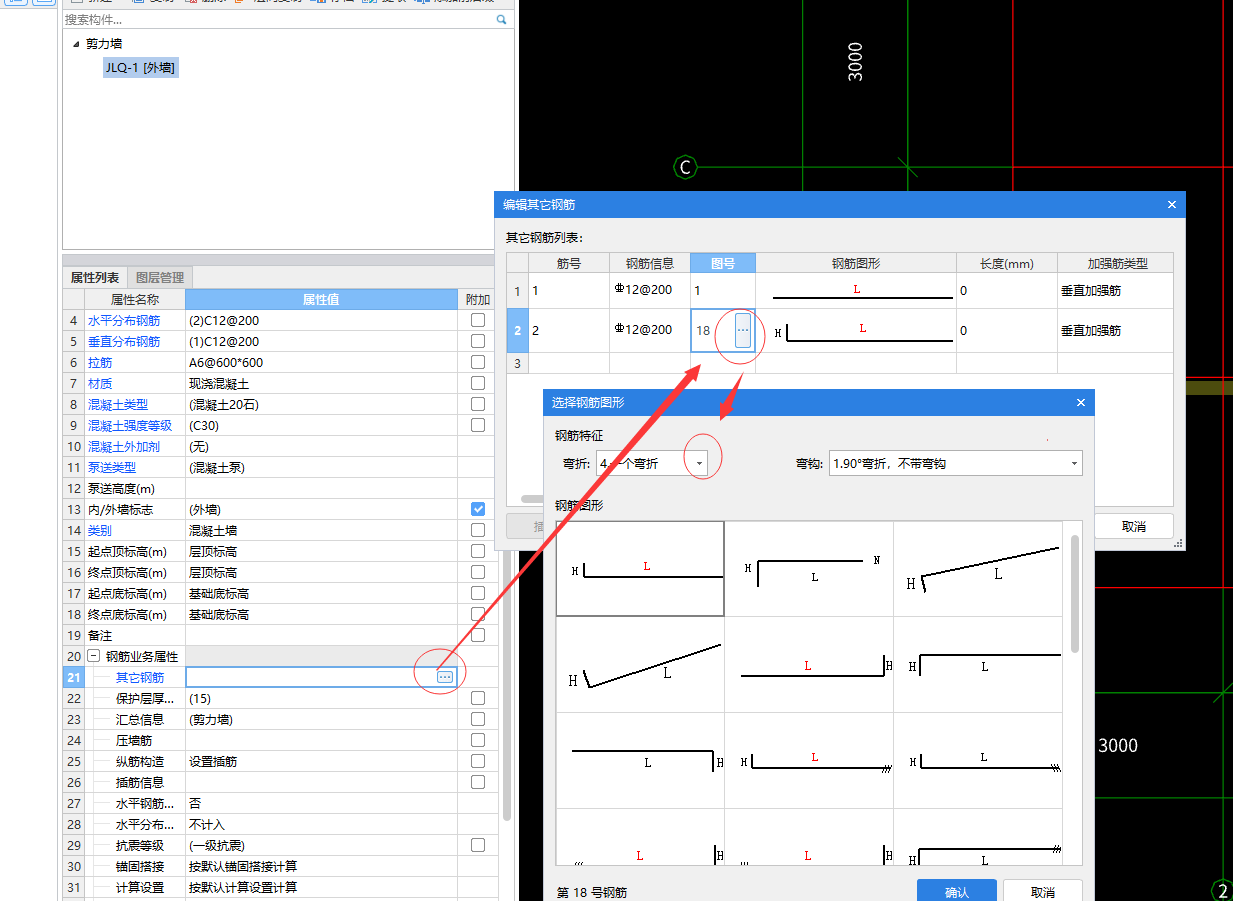Select the highlighted rebar shape thumbnail

click(640, 569)
